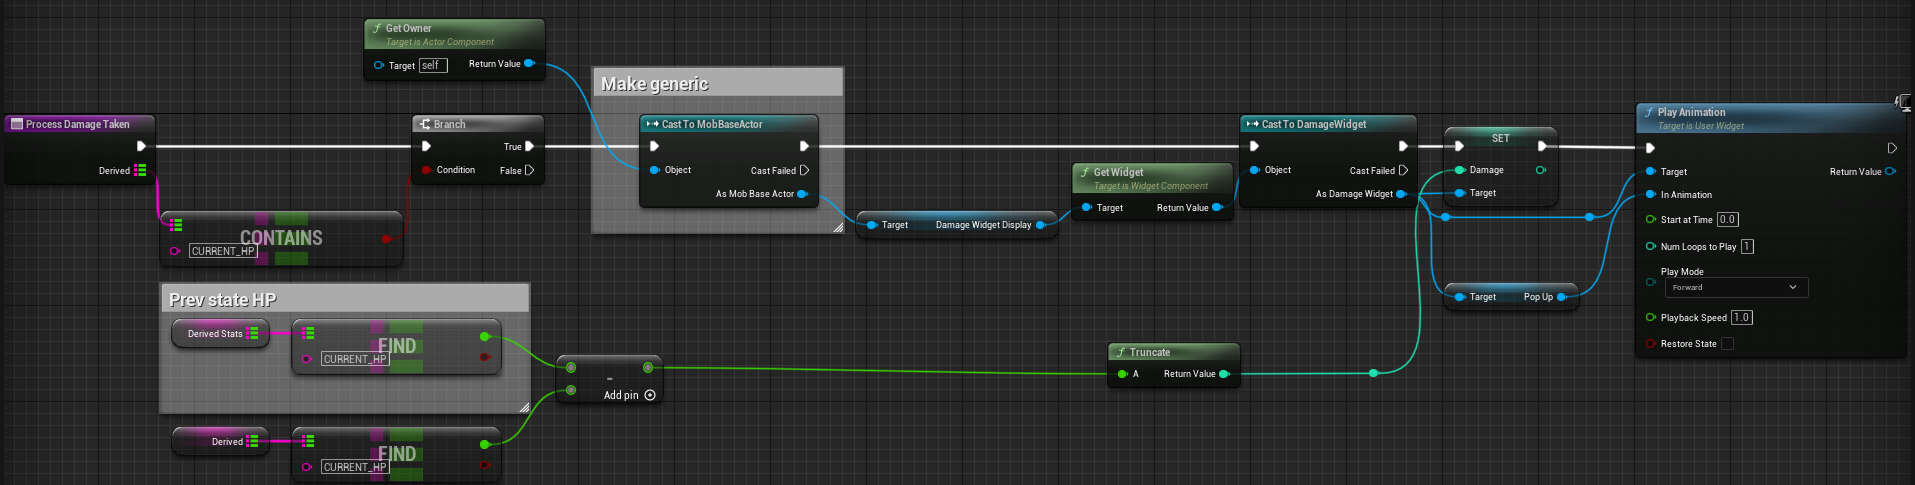
Task: Click the Add pin plus icon on subtract node
Action: (x=650, y=395)
